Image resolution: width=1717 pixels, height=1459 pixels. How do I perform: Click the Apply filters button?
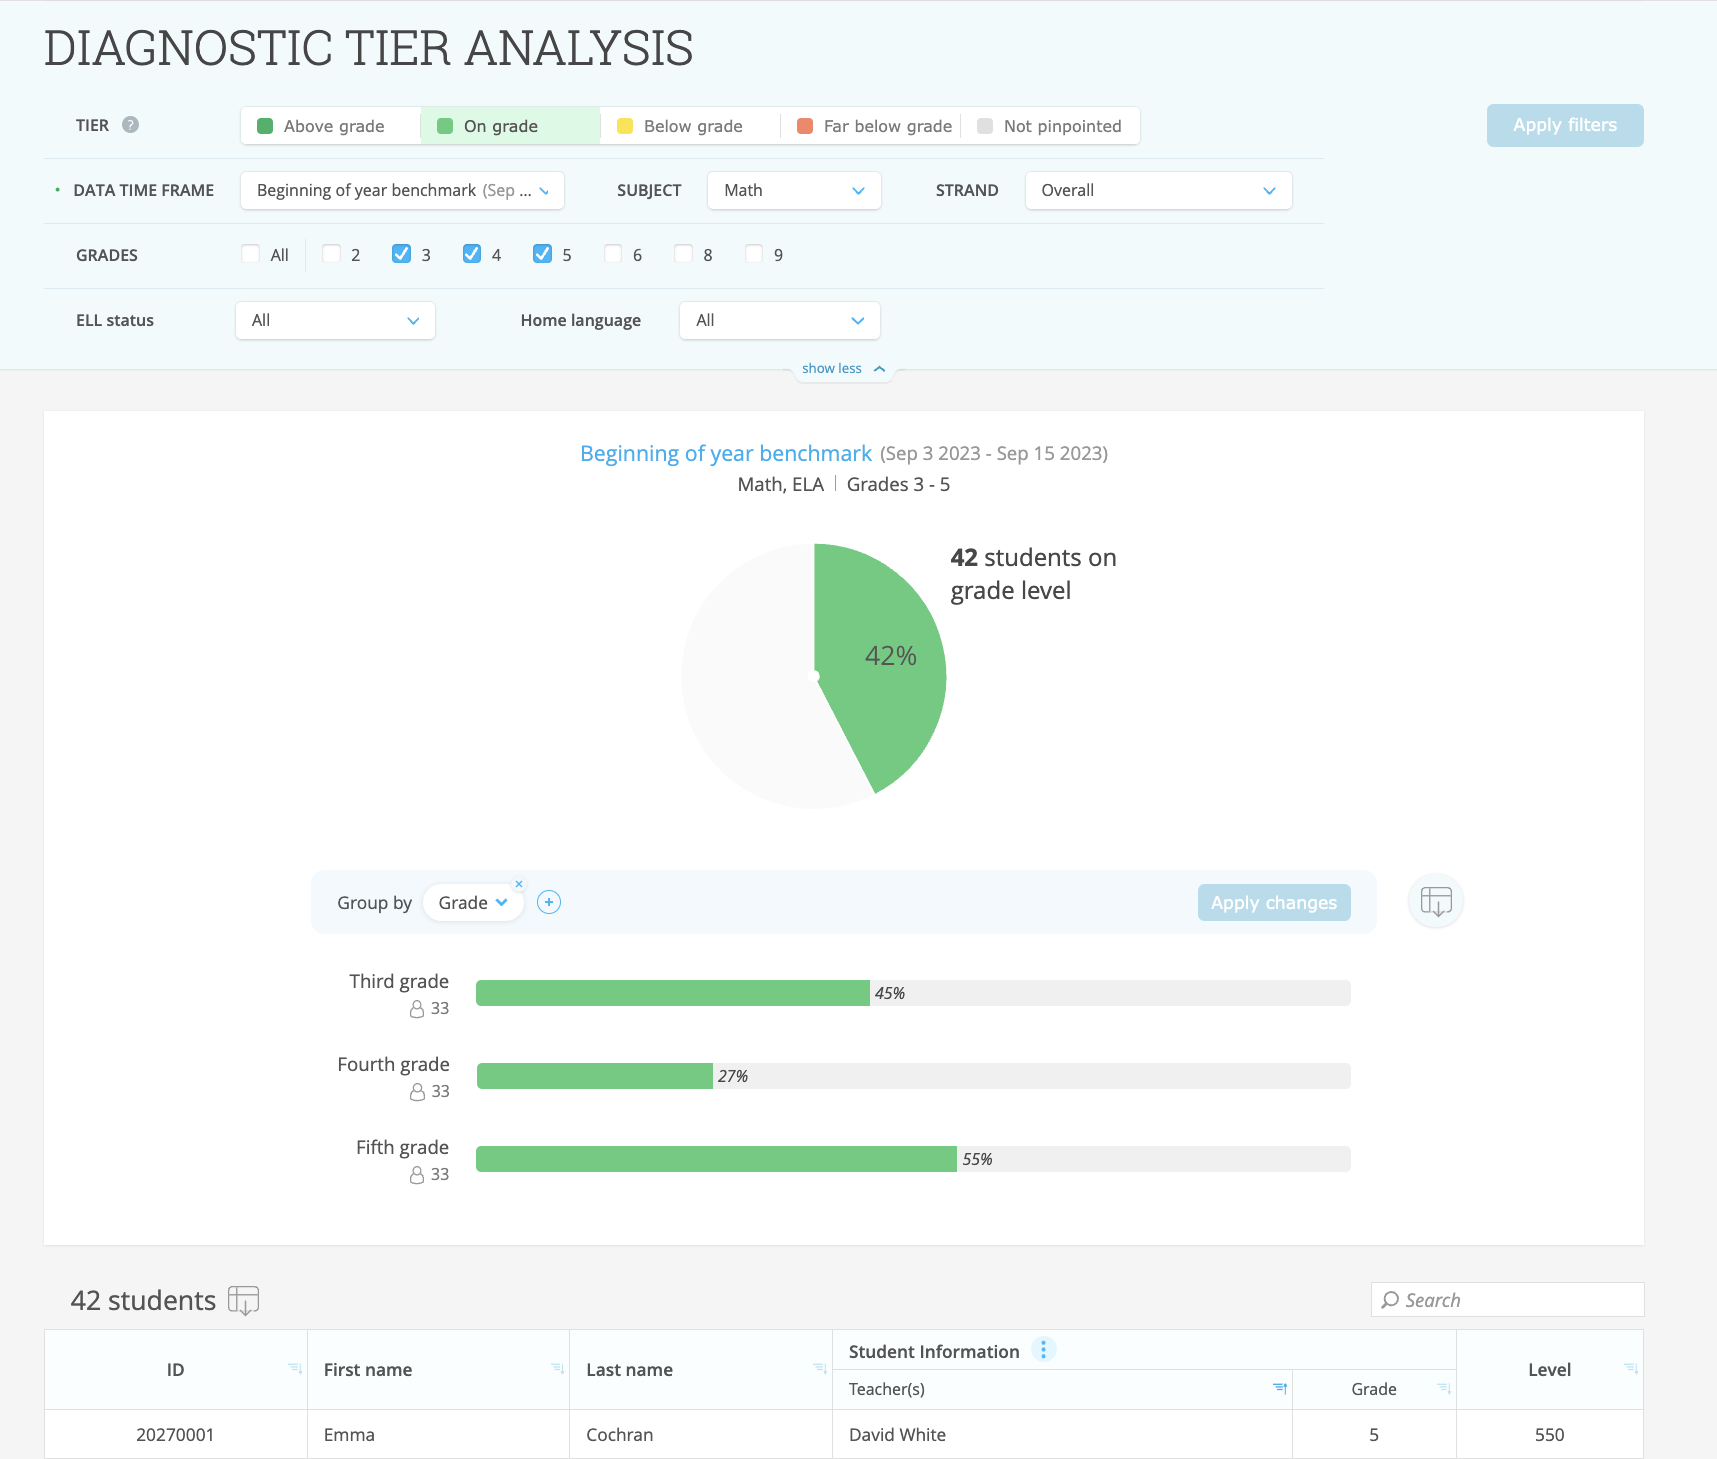[1565, 125]
